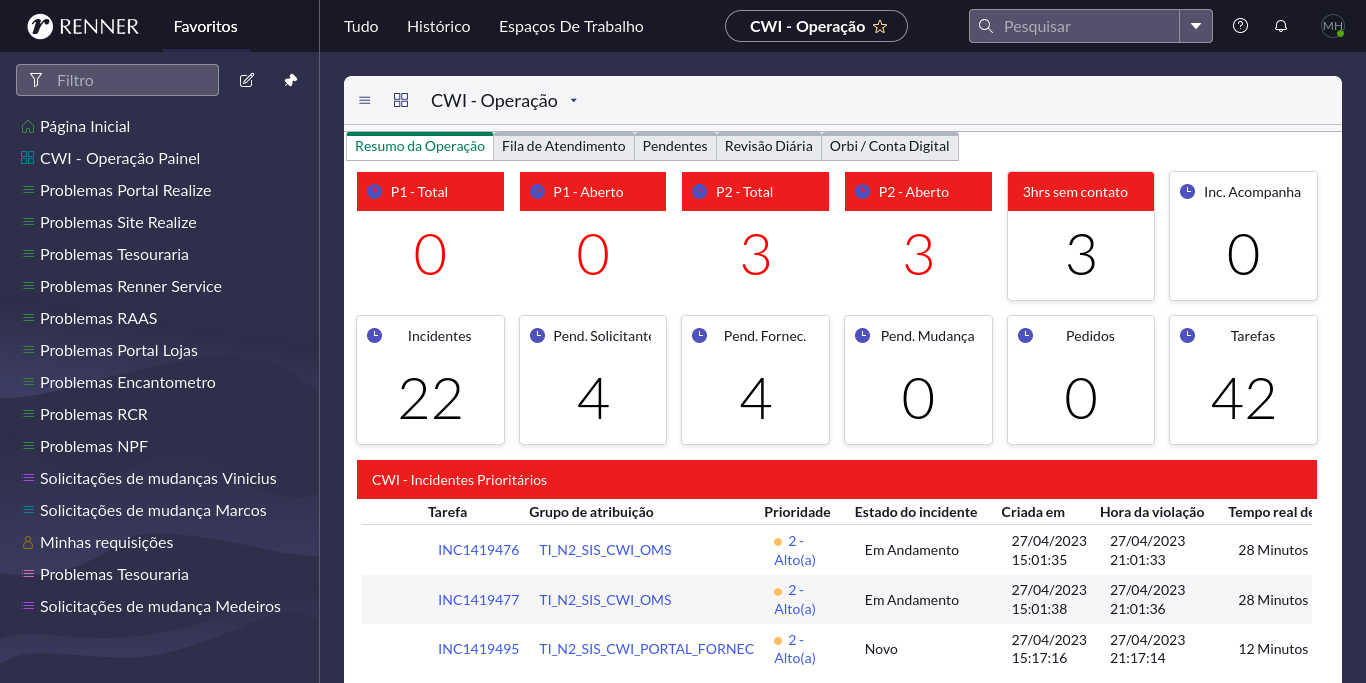Screen dimensions: 1366x683
Task: Open Solicitações de mudanças Vinicius favorite
Action: pos(158,479)
